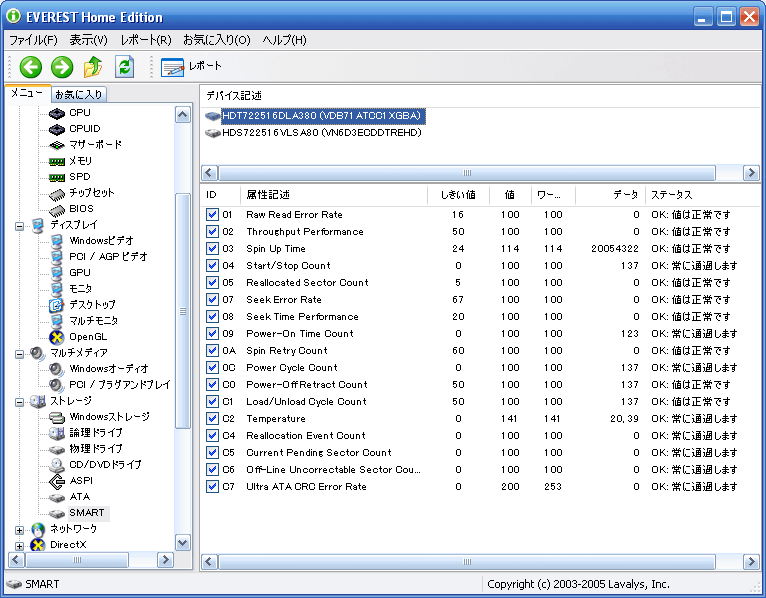
Task: Sort by the ステータス column header
Action: [702, 195]
